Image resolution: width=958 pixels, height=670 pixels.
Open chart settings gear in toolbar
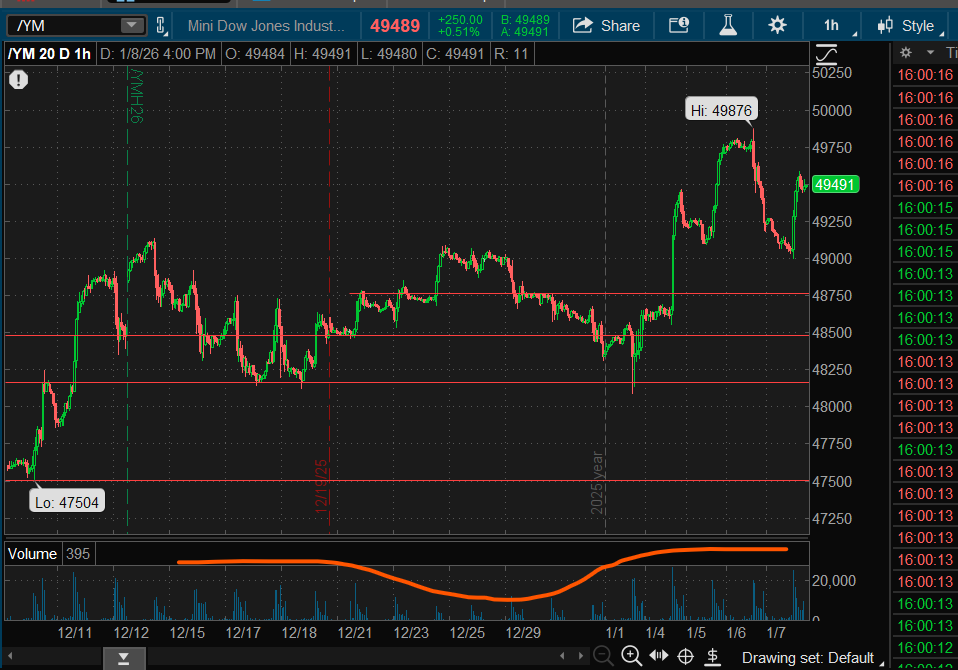777,26
